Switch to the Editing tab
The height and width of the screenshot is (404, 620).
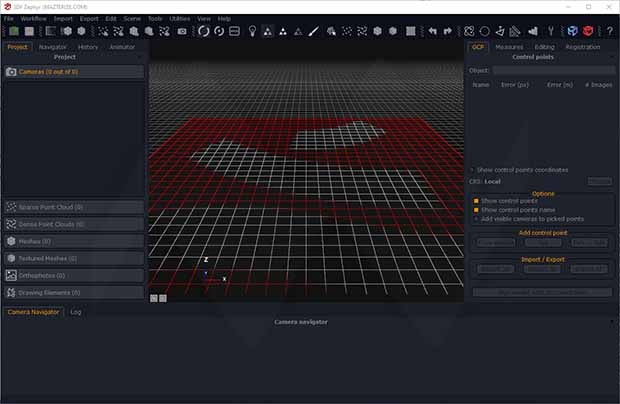tap(544, 47)
